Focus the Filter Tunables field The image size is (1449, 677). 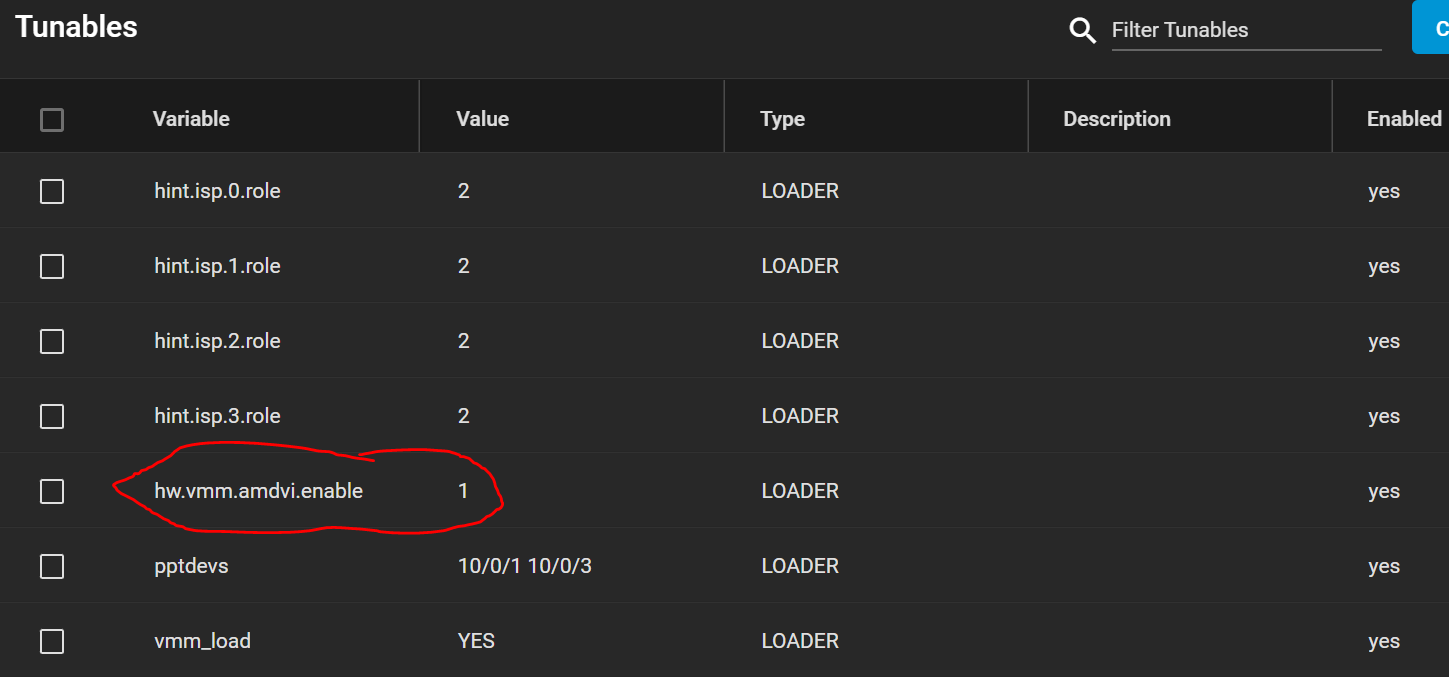click(1246, 30)
